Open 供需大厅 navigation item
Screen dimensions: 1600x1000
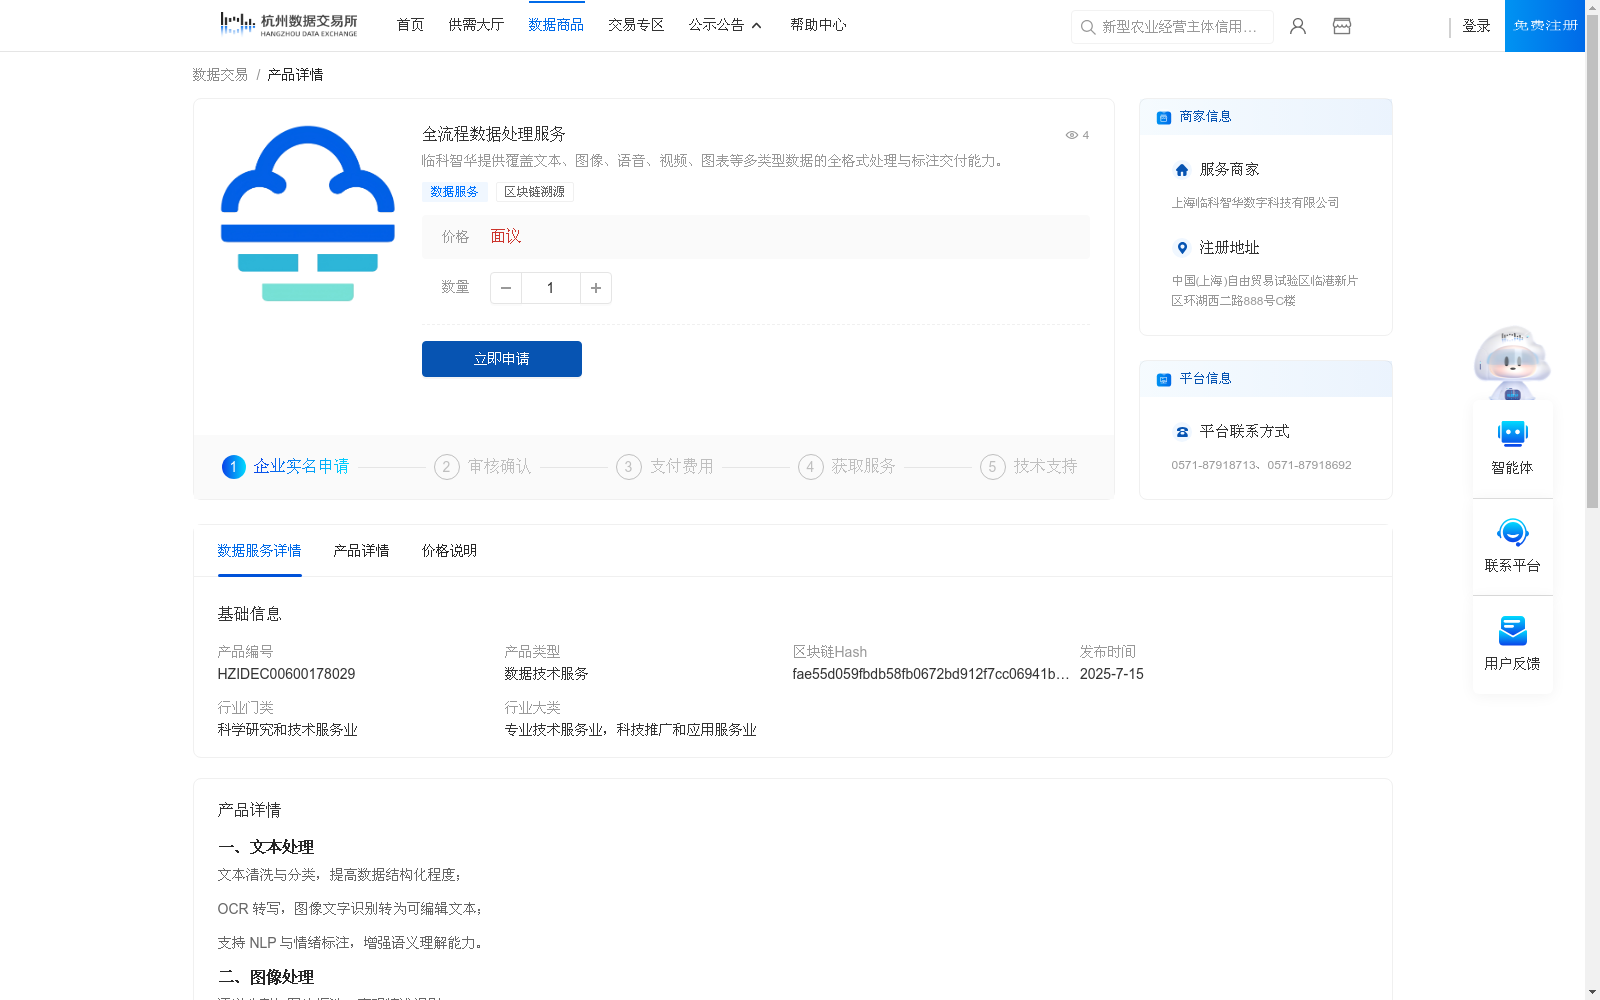point(476,25)
